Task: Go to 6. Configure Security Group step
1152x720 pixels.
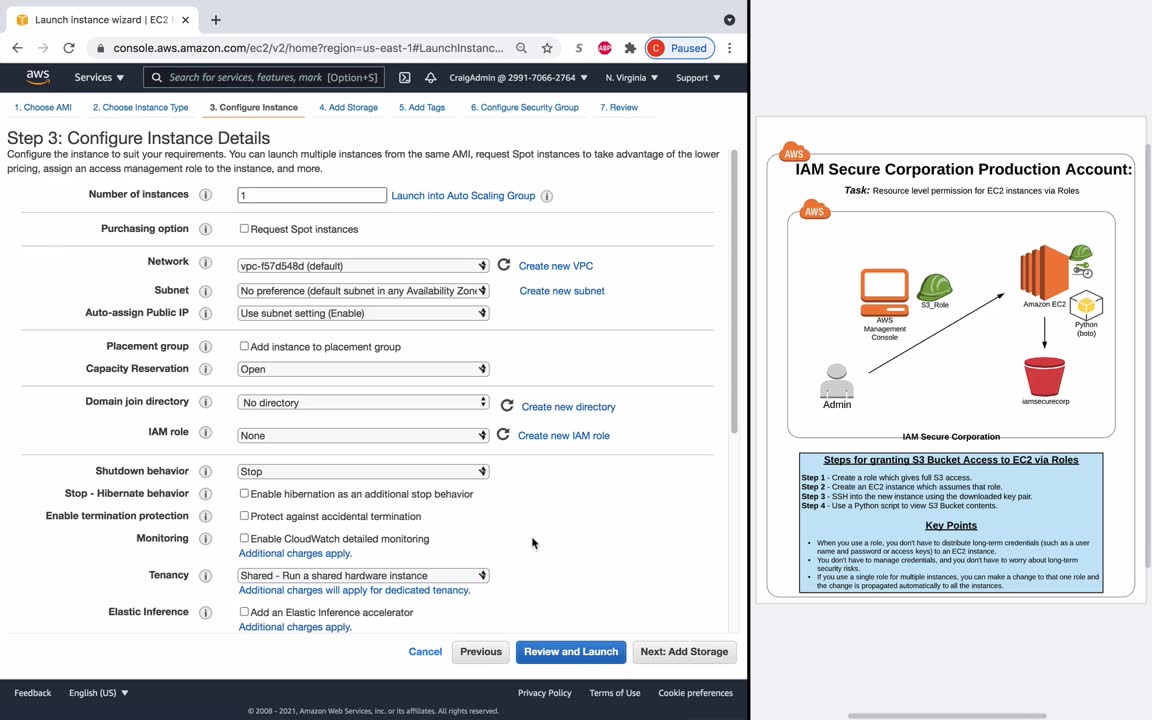Action: click(525, 107)
